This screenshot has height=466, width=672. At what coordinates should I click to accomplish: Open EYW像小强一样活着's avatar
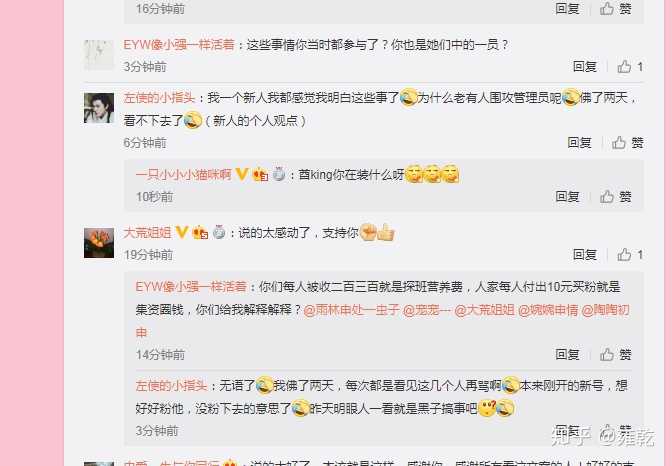tap(99, 54)
